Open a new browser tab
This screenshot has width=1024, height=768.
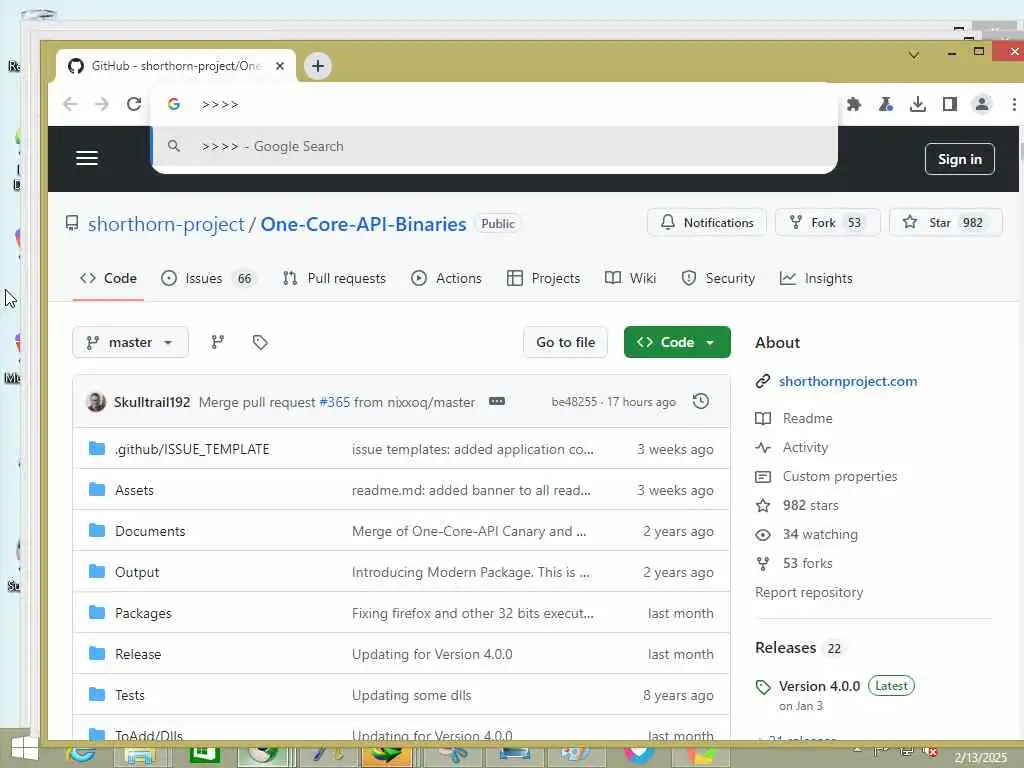click(317, 66)
